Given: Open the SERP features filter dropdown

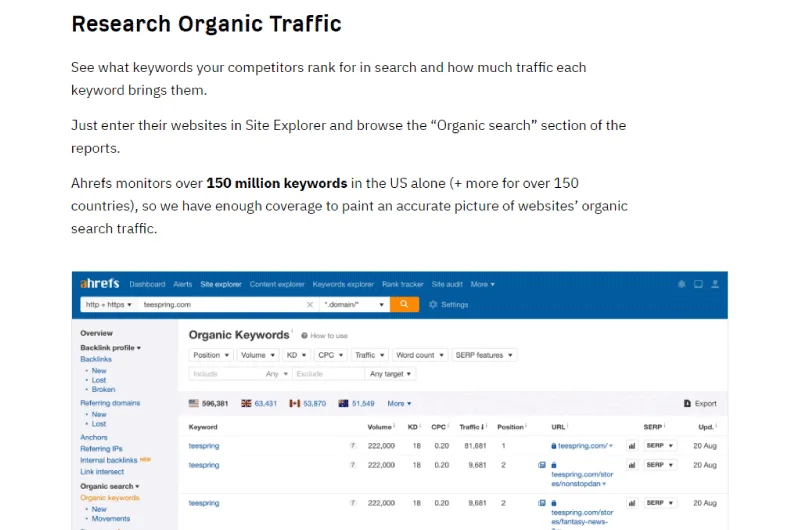Looking at the screenshot, I should (484, 355).
